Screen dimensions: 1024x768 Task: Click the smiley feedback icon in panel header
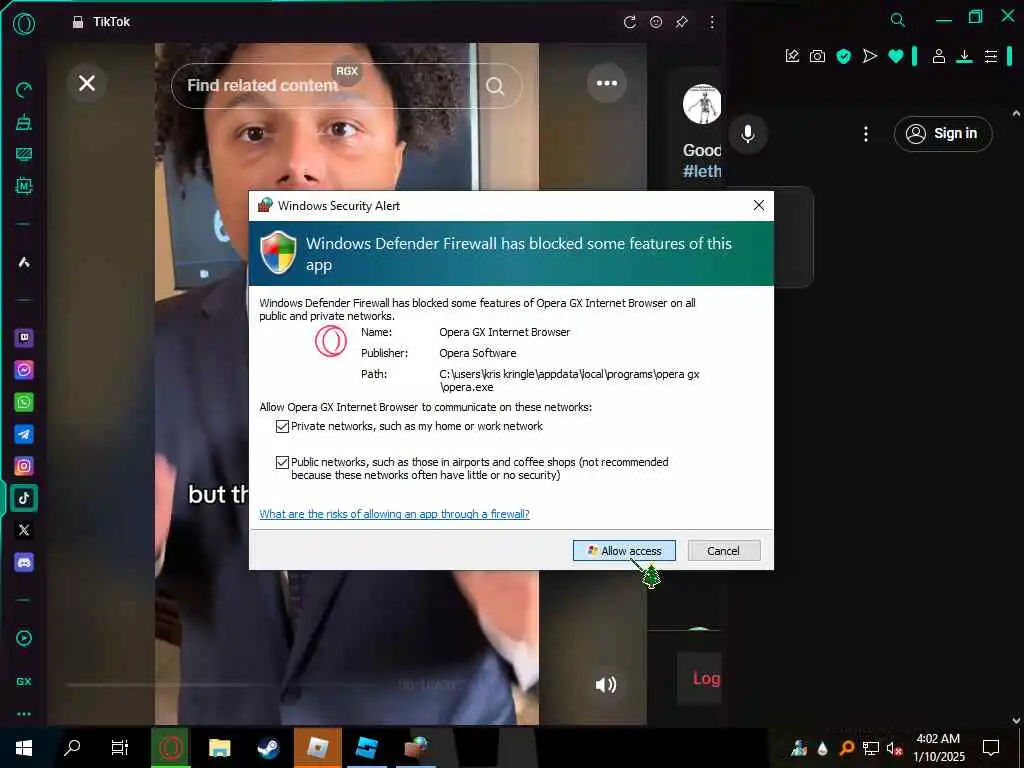point(656,22)
